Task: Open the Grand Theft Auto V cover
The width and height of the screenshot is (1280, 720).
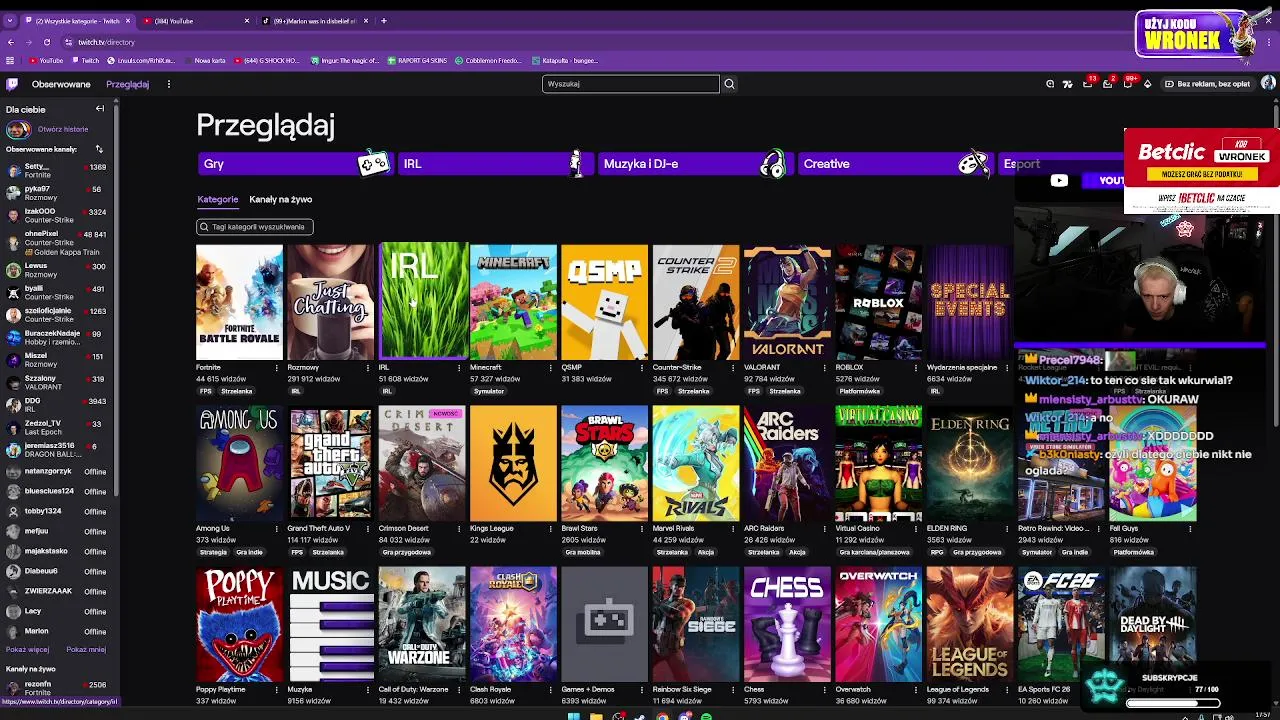Action: click(x=330, y=463)
